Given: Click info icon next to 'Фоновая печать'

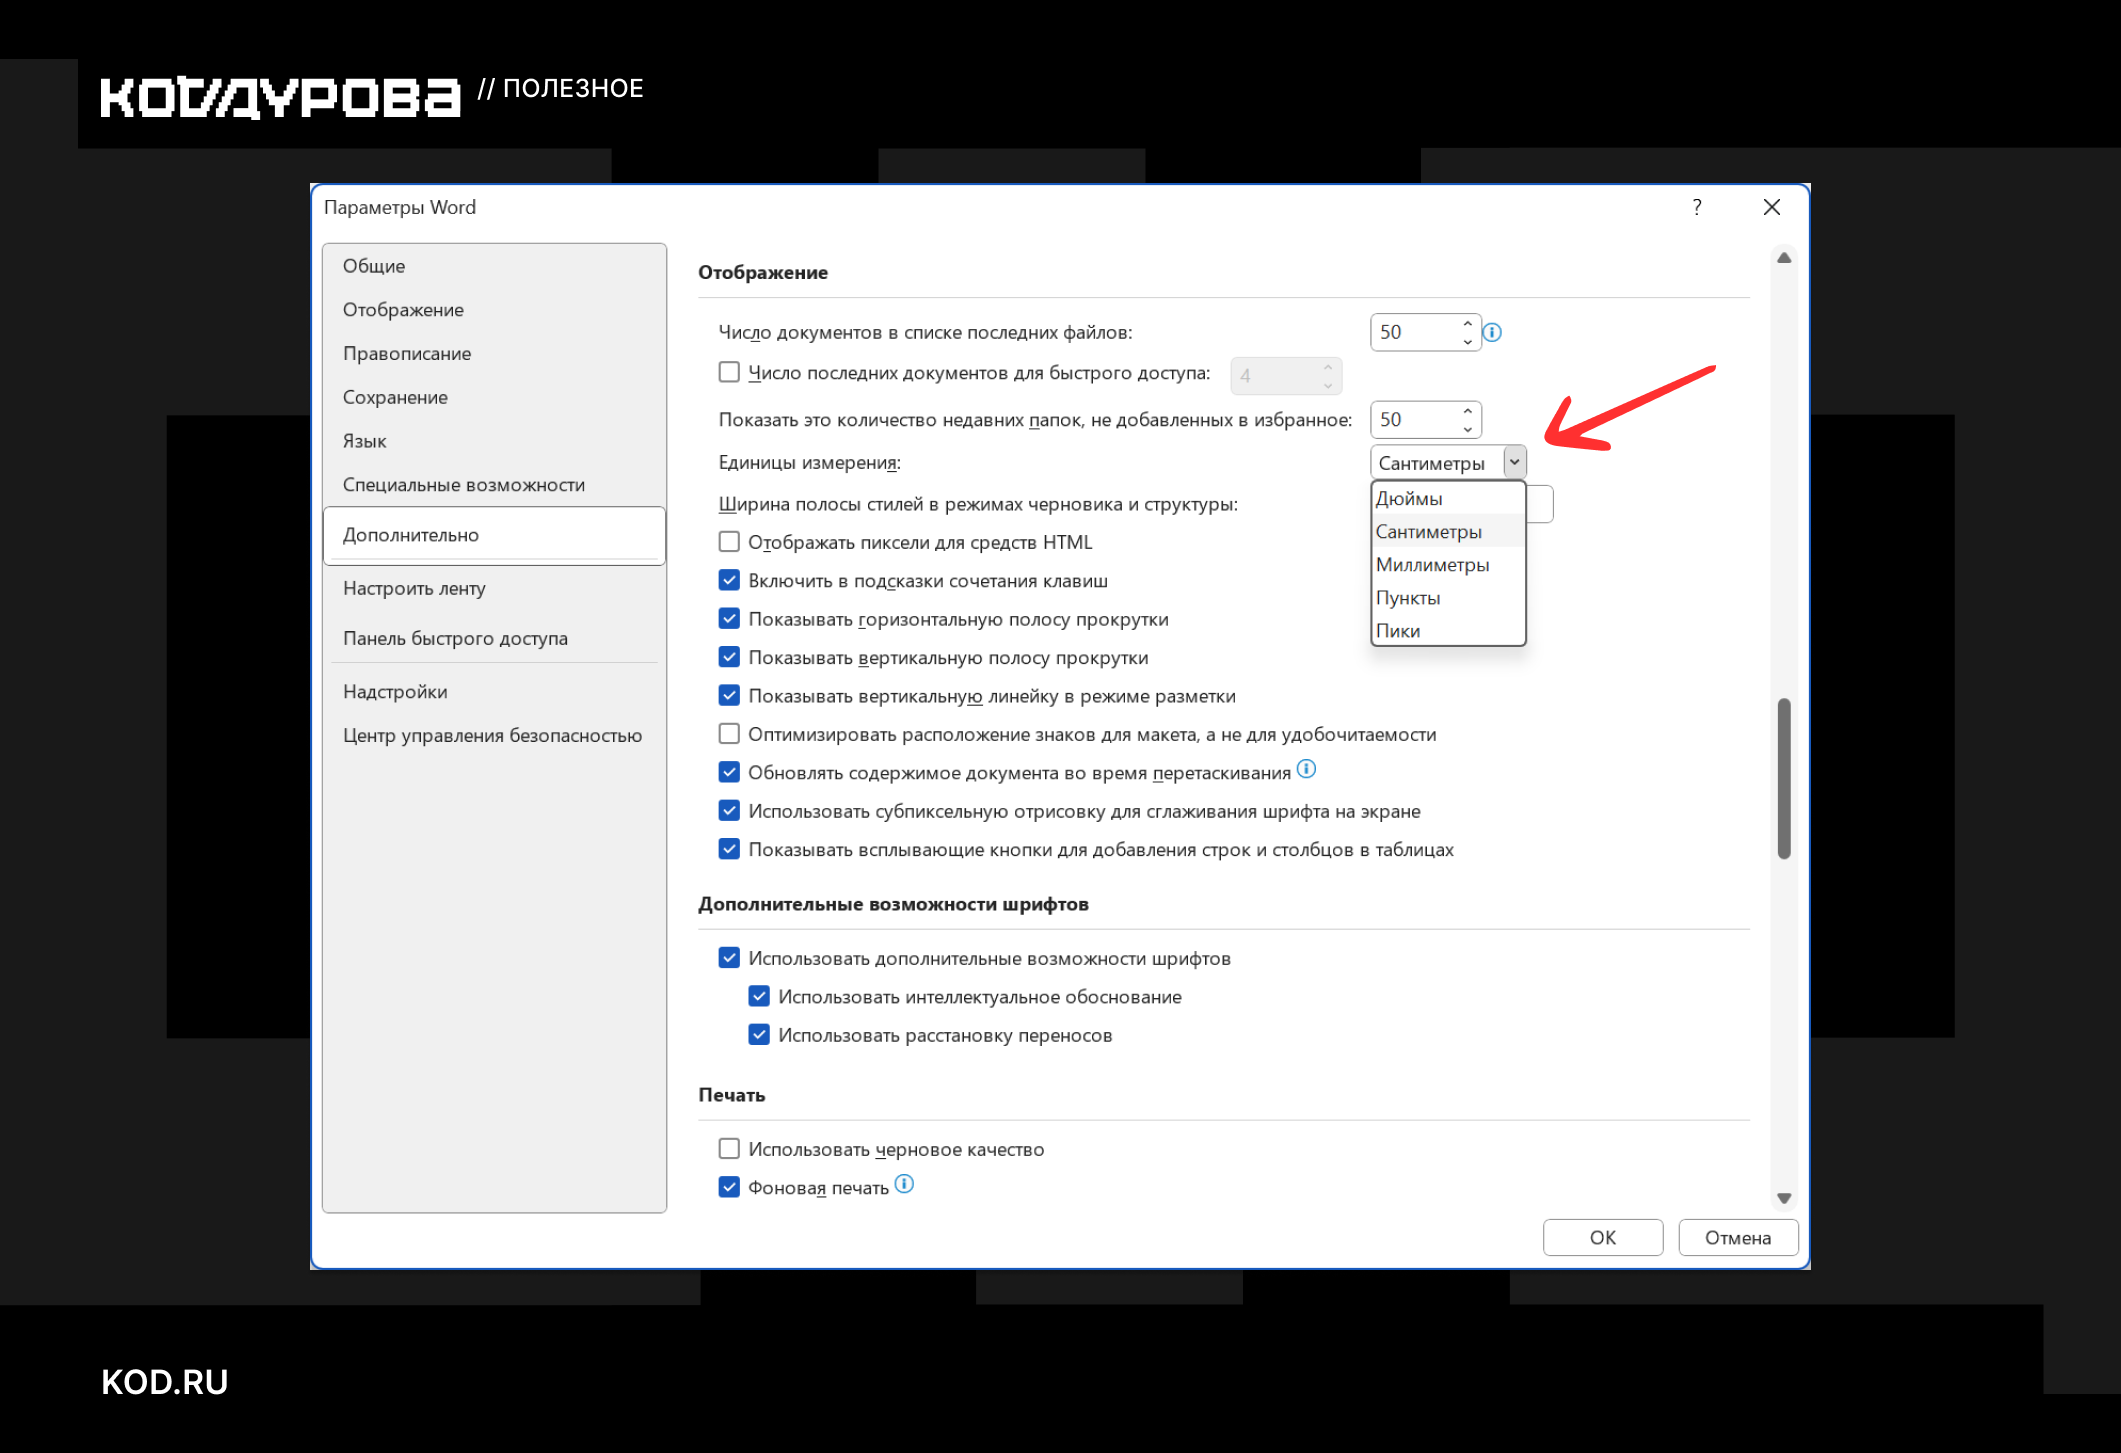Looking at the screenshot, I should click(904, 1184).
